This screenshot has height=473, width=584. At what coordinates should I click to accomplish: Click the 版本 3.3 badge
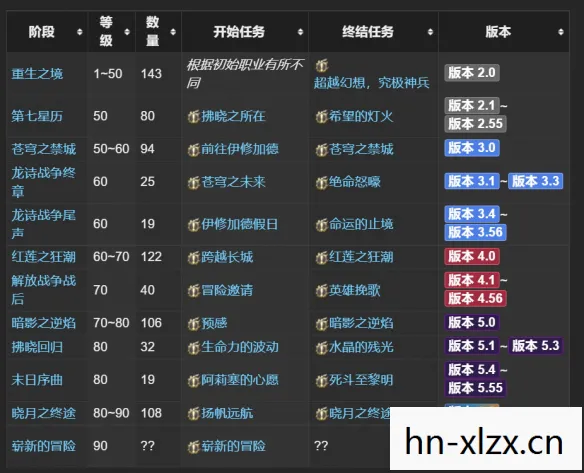[535, 181]
